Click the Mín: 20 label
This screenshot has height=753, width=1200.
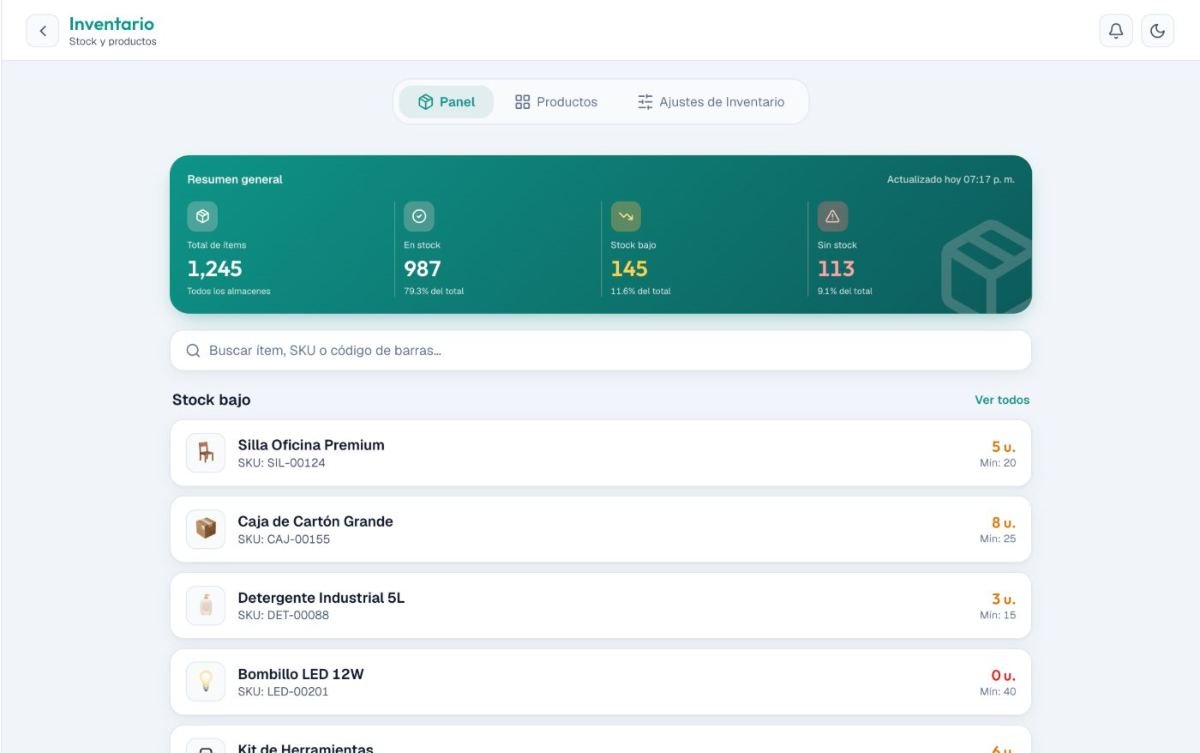pos(998,463)
